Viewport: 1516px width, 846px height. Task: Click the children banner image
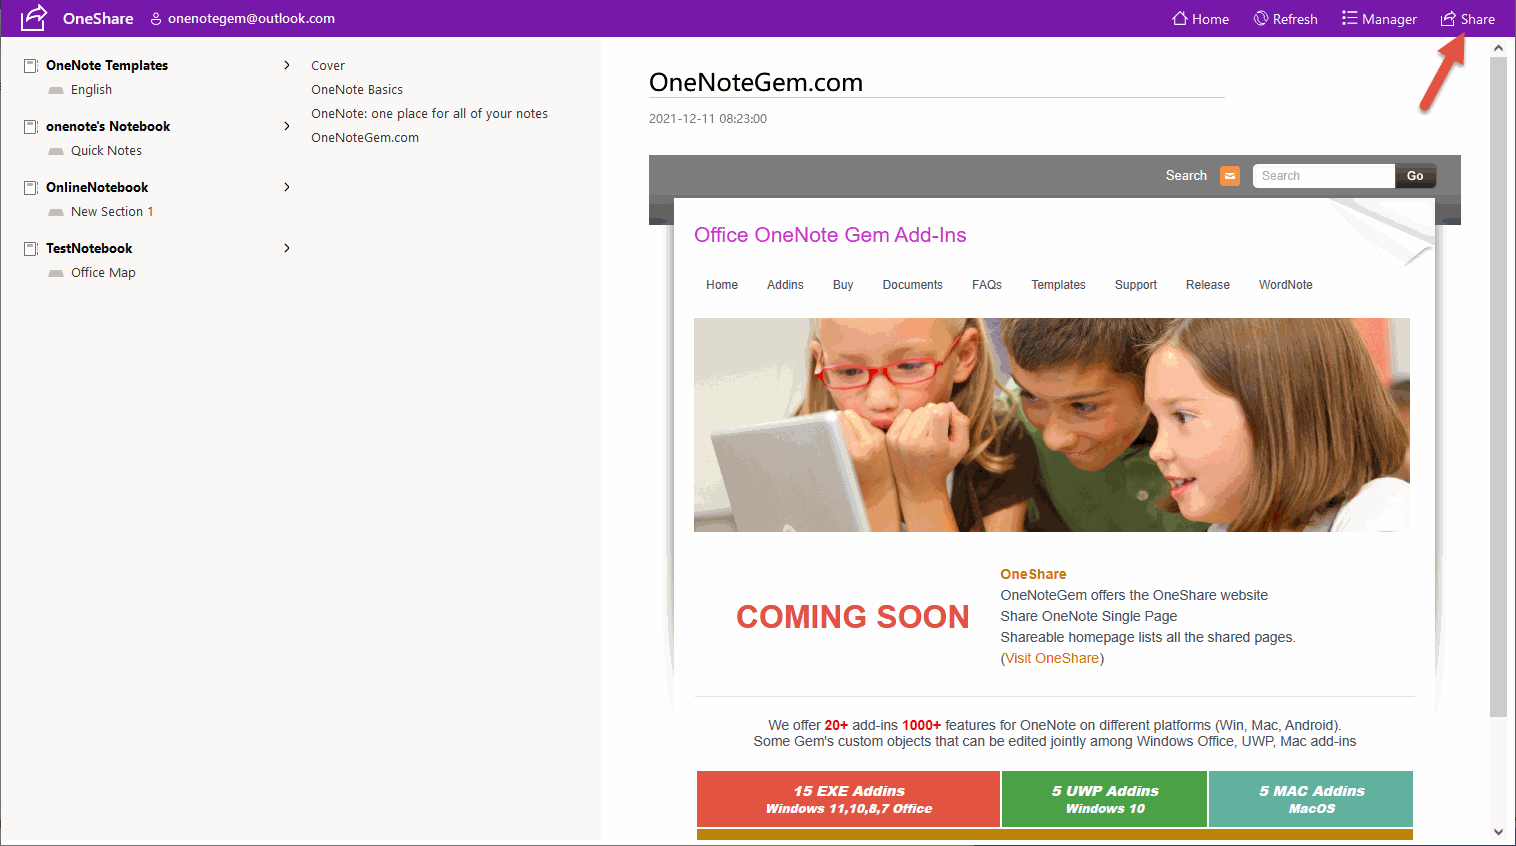(x=1052, y=425)
